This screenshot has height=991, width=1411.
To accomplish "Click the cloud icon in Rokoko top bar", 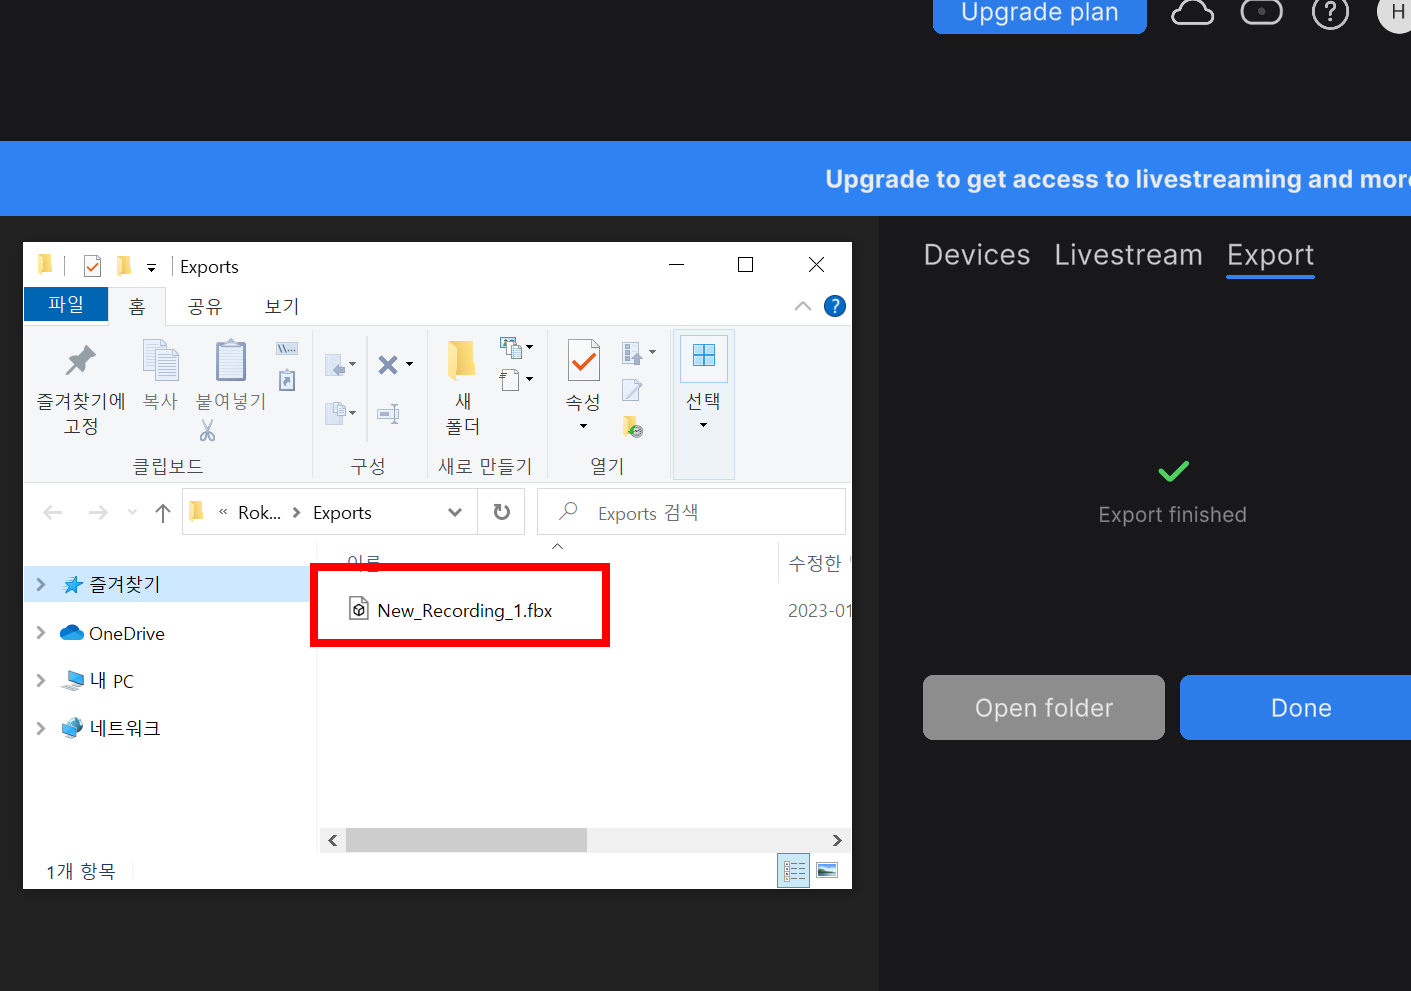I will click(1192, 13).
